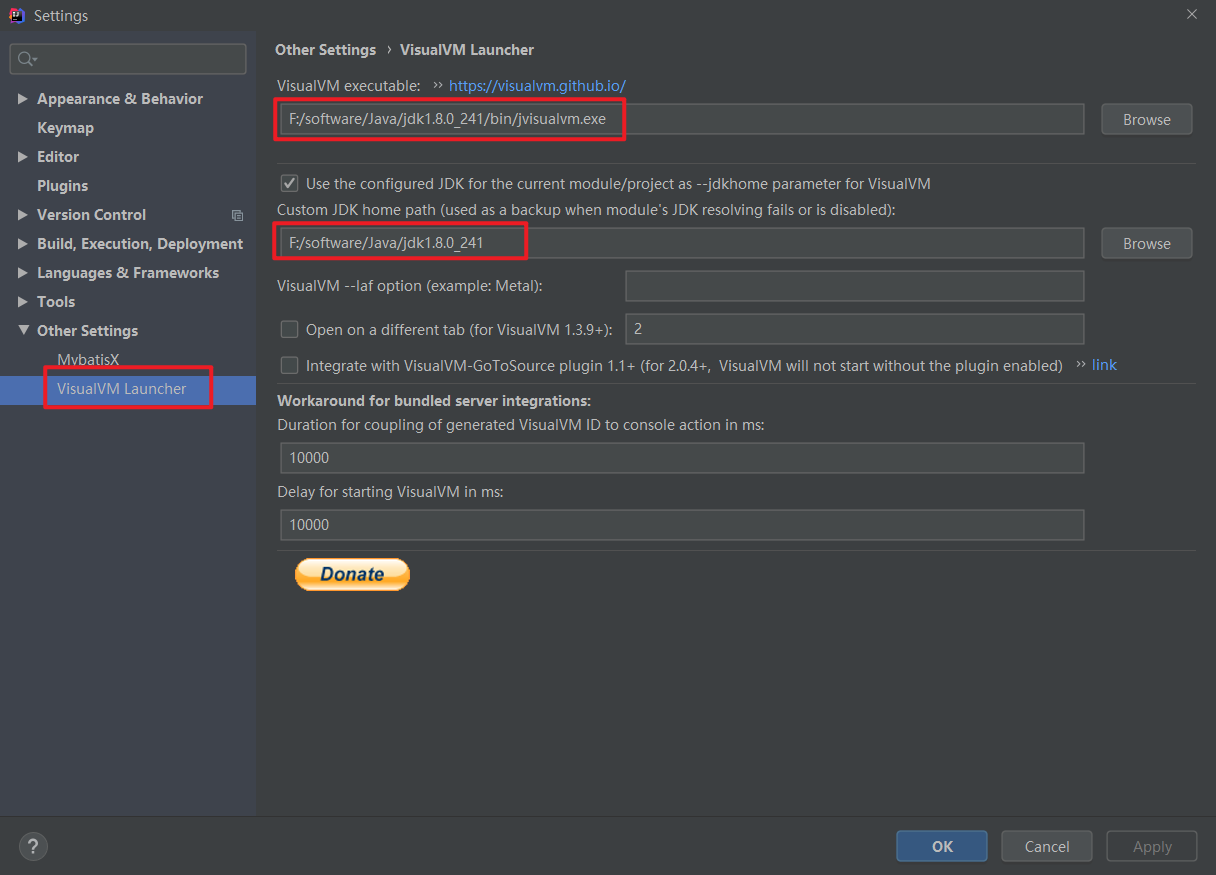
Task: Expand Build, Execution, Deployment section
Action: click(x=23, y=244)
